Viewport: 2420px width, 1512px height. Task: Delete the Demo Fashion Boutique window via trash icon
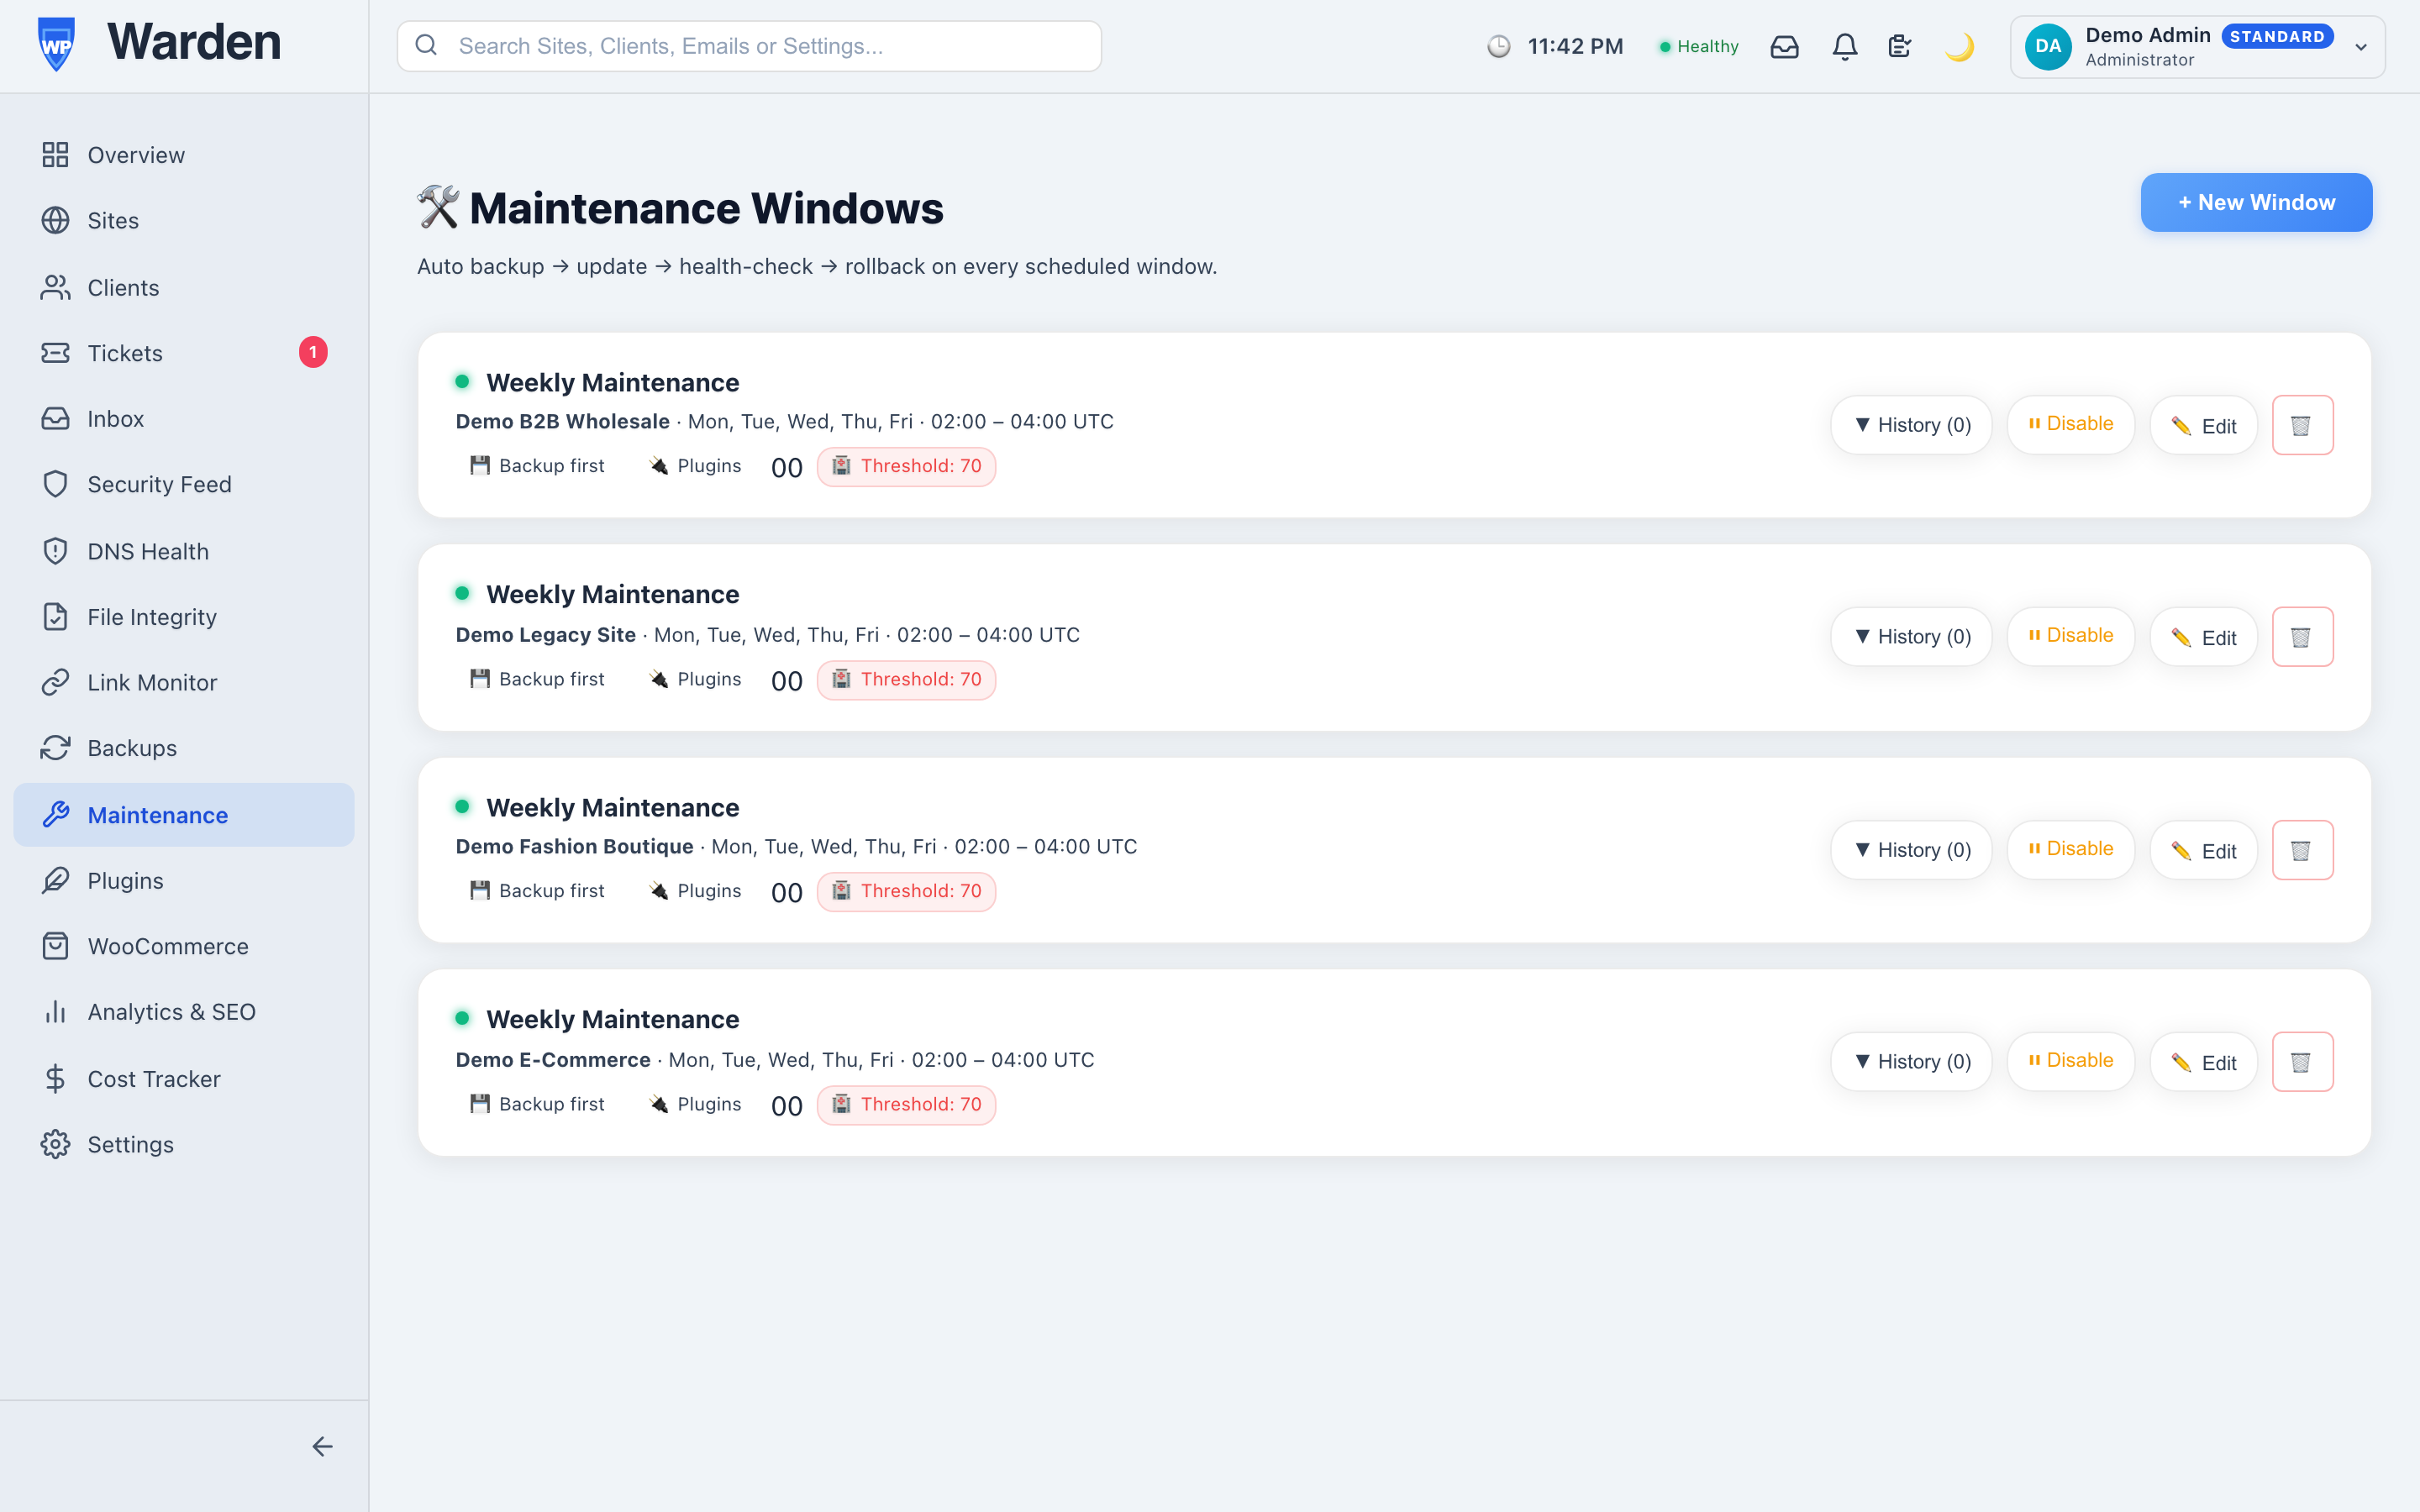pos(2302,850)
